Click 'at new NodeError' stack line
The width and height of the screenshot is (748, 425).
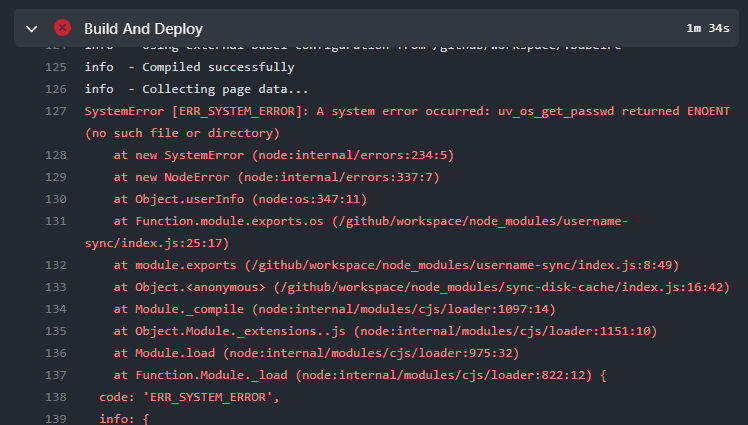click(x=277, y=177)
